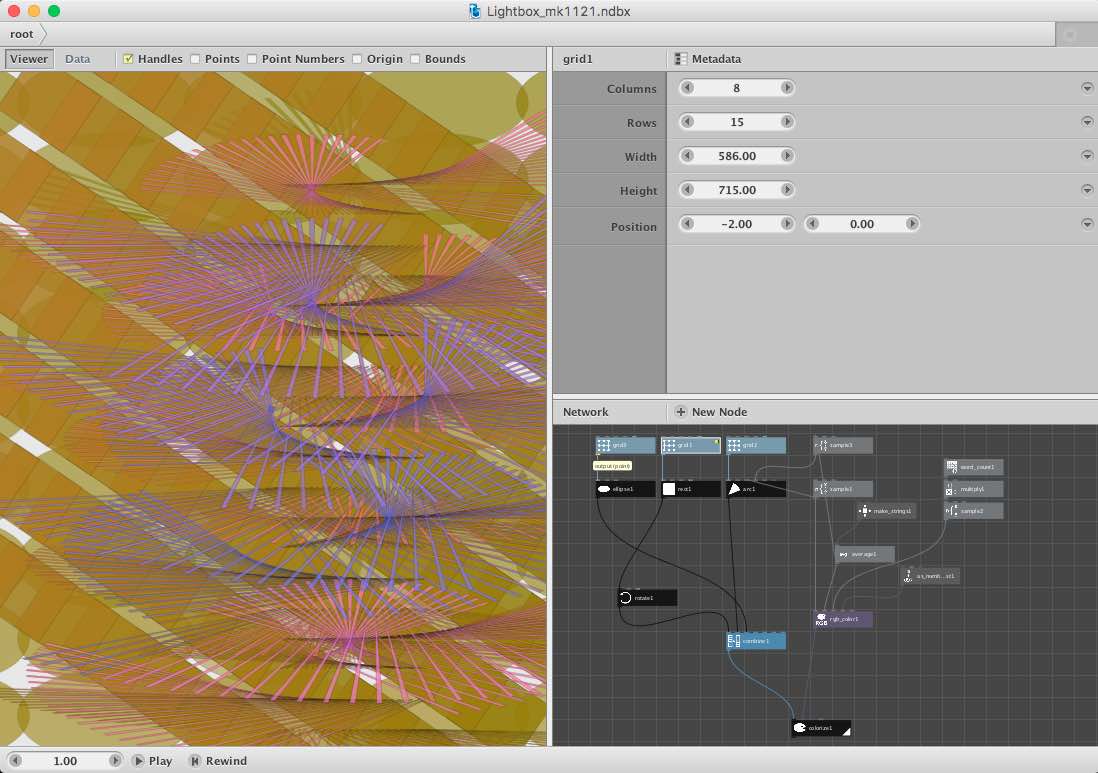Open the Position parameter options arrow
1098x773 pixels.
(x=1087, y=224)
